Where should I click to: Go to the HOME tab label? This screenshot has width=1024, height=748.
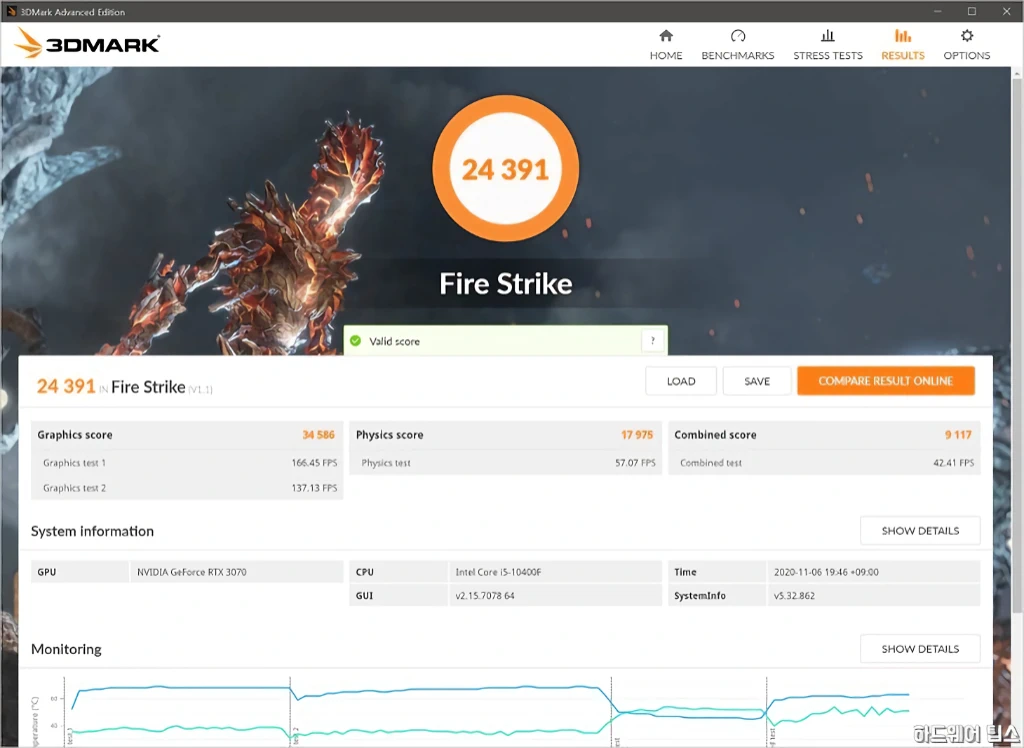click(x=665, y=56)
